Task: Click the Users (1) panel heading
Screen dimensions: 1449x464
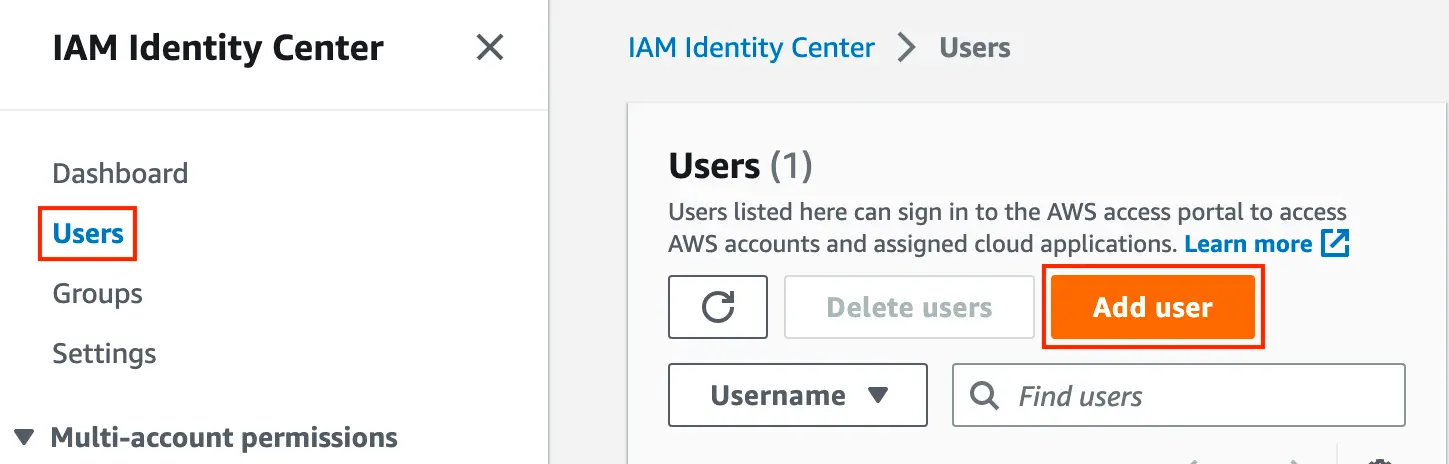Action: 740,165
